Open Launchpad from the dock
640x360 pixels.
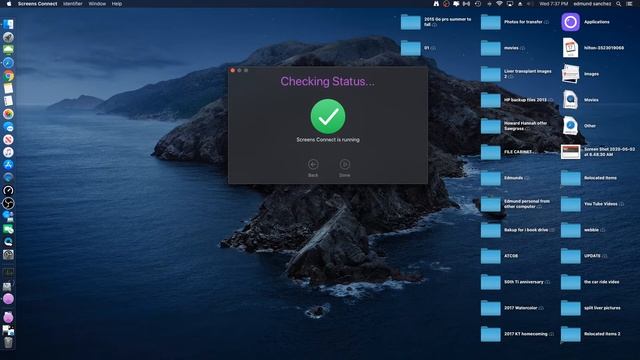click(x=8, y=38)
